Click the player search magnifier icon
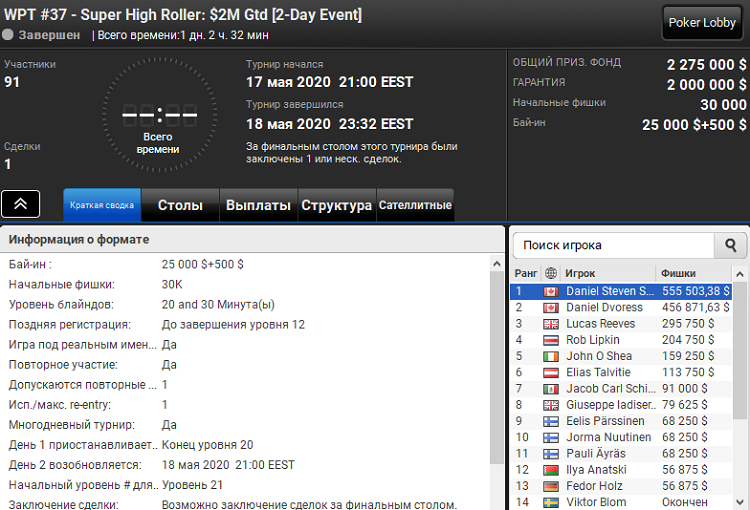The image size is (750, 510). (730, 245)
